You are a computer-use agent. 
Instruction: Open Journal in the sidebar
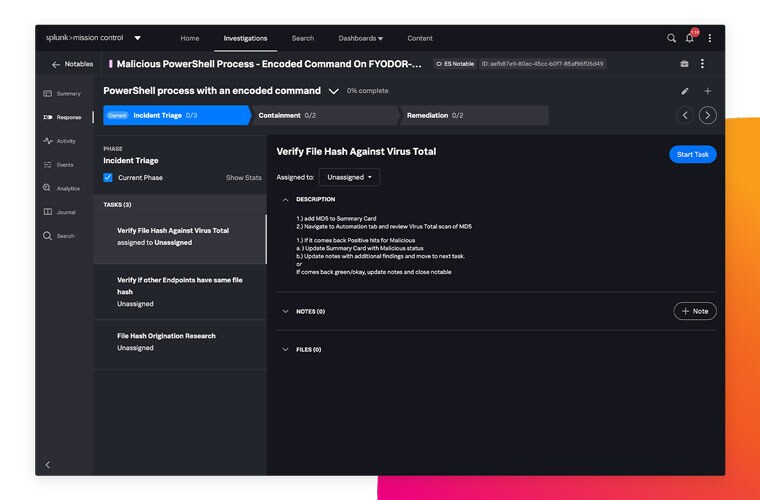(x=60, y=212)
